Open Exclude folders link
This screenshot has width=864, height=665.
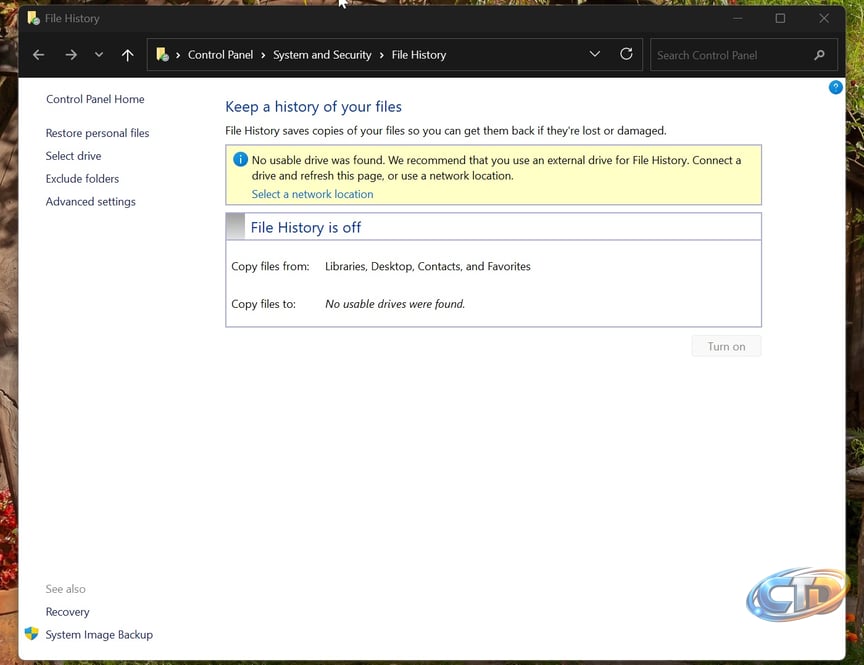(82, 179)
